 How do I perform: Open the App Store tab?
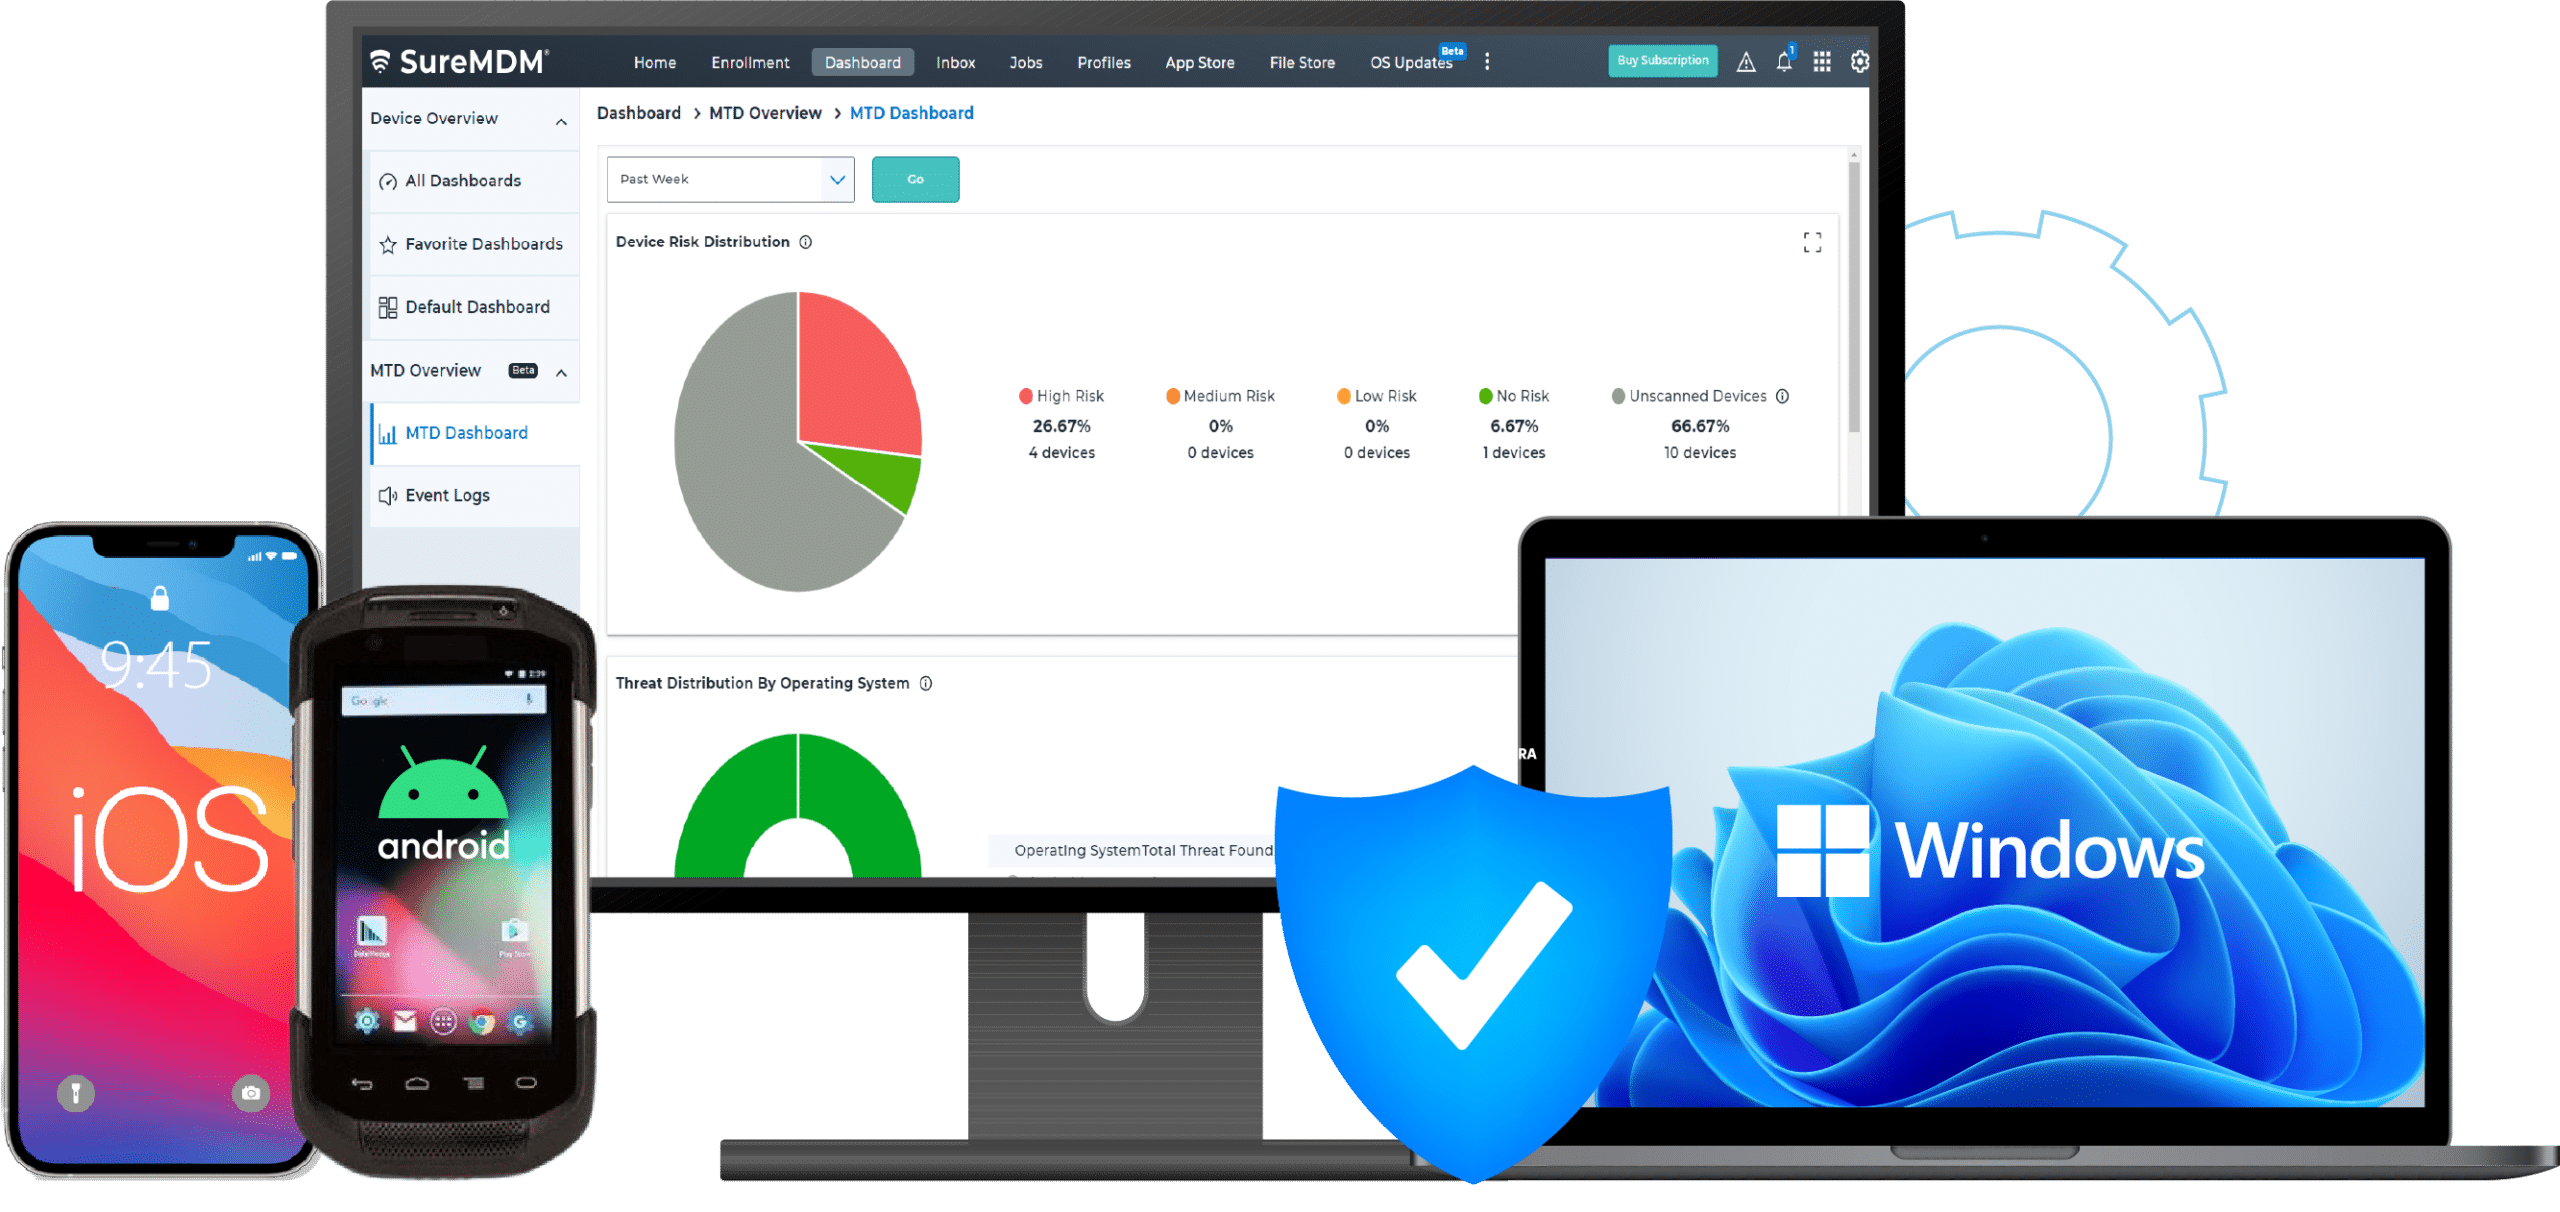click(x=1199, y=62)
